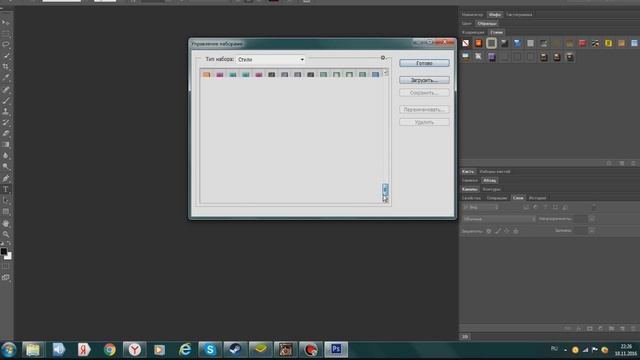This screenshot has height=360, width=640.
Task: Switch to the 'Образцы' swatches tab
Action: (x=487, y=24)
